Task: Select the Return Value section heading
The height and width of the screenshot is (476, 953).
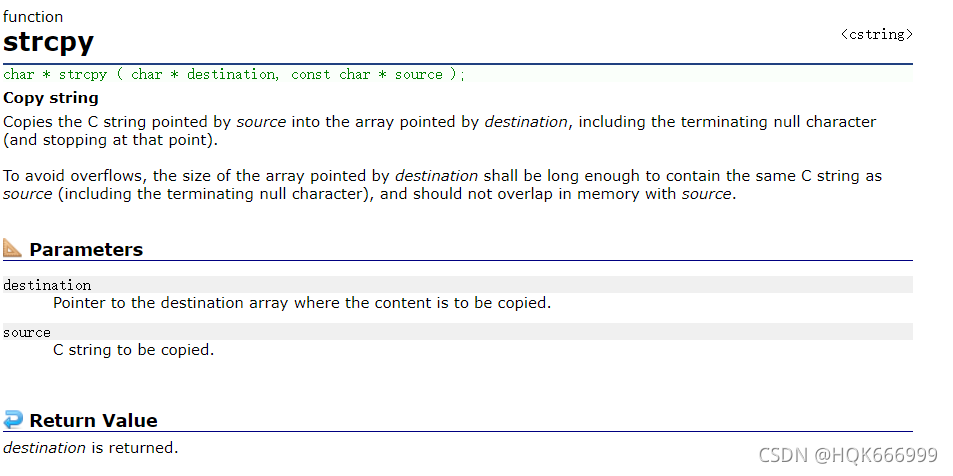Action: click(x=93, y=421)
